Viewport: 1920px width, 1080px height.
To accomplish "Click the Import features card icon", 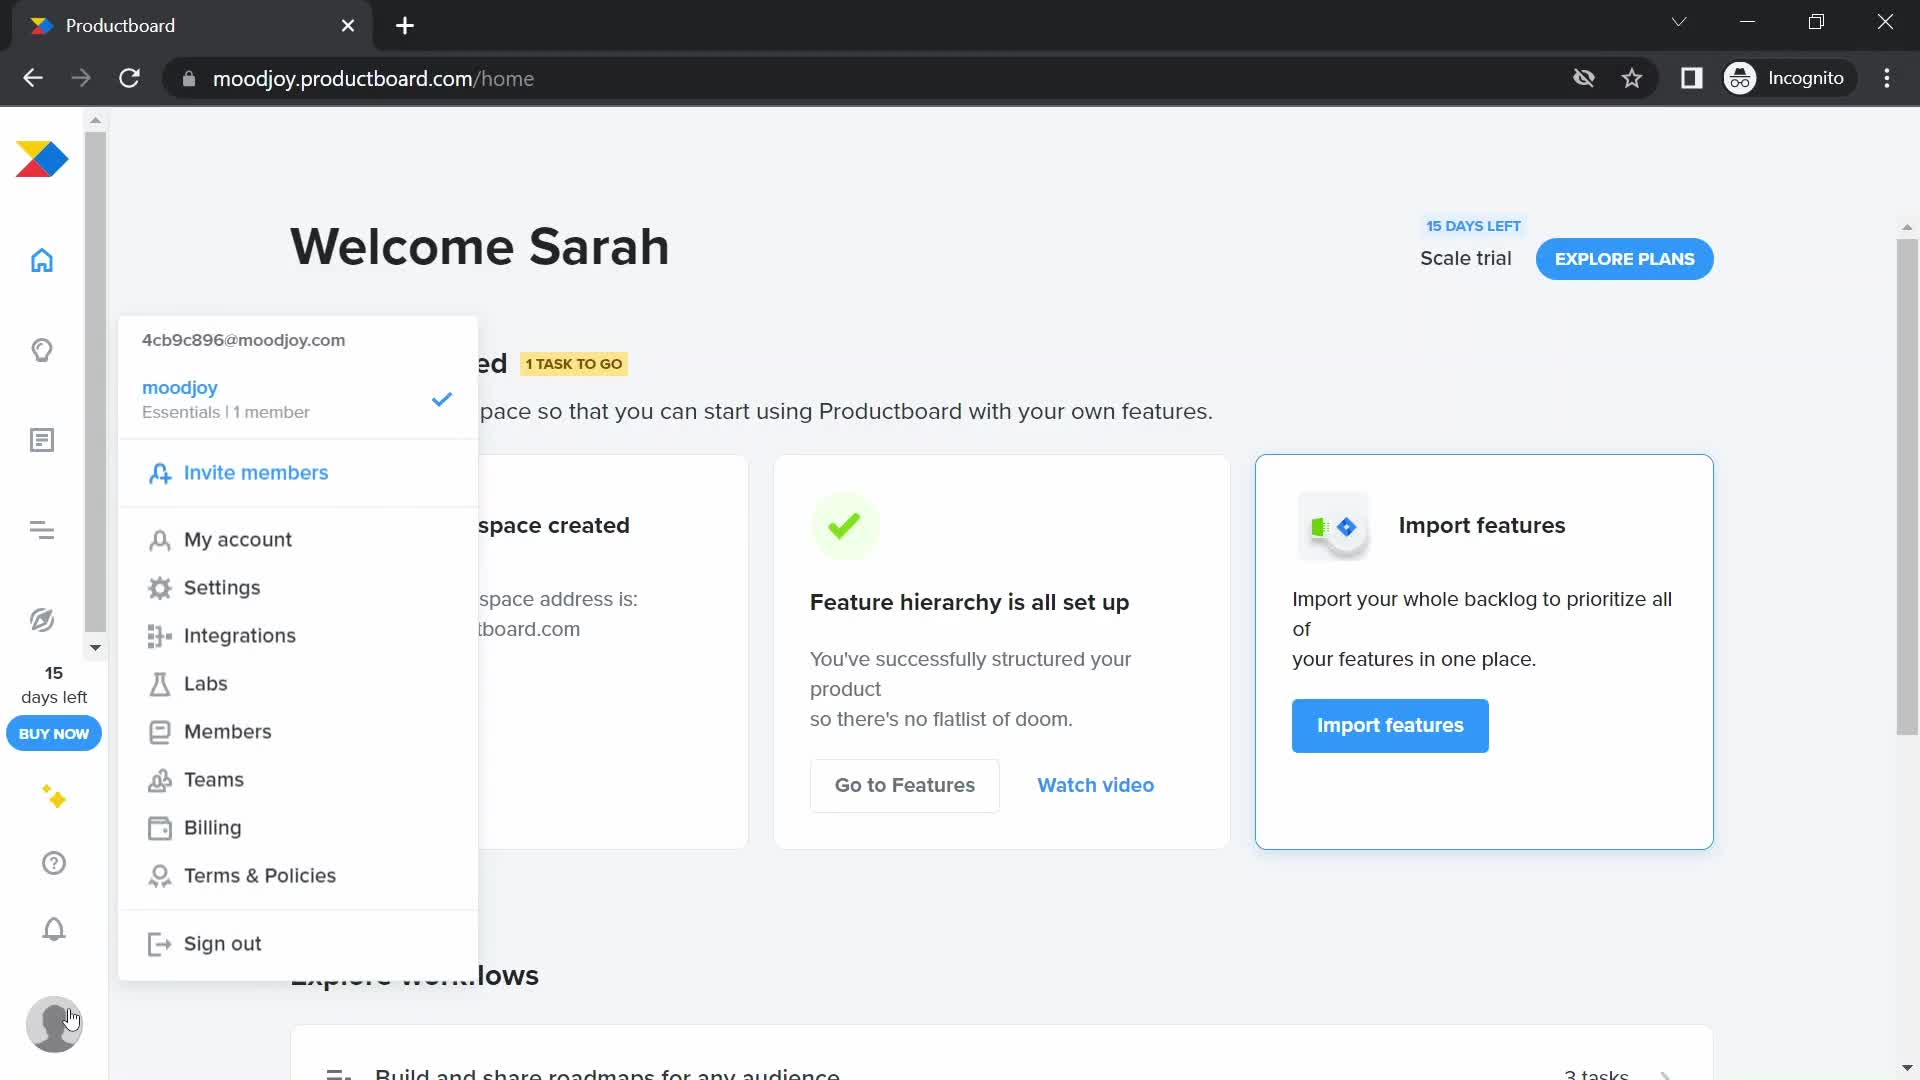I will pyautogui.click(x=1333, y=527).
